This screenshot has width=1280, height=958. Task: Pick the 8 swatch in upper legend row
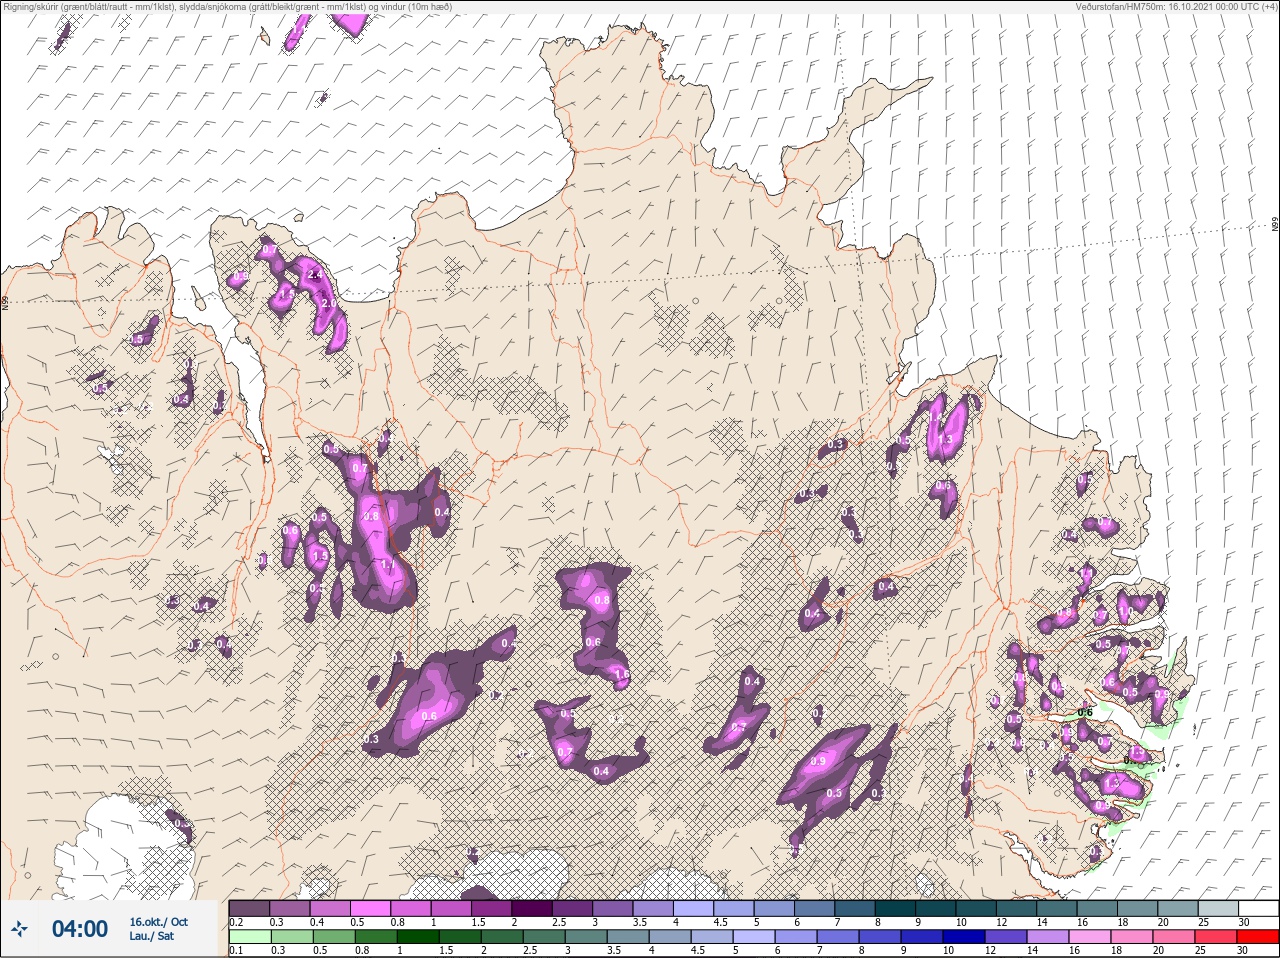click(x=895, y=908)
